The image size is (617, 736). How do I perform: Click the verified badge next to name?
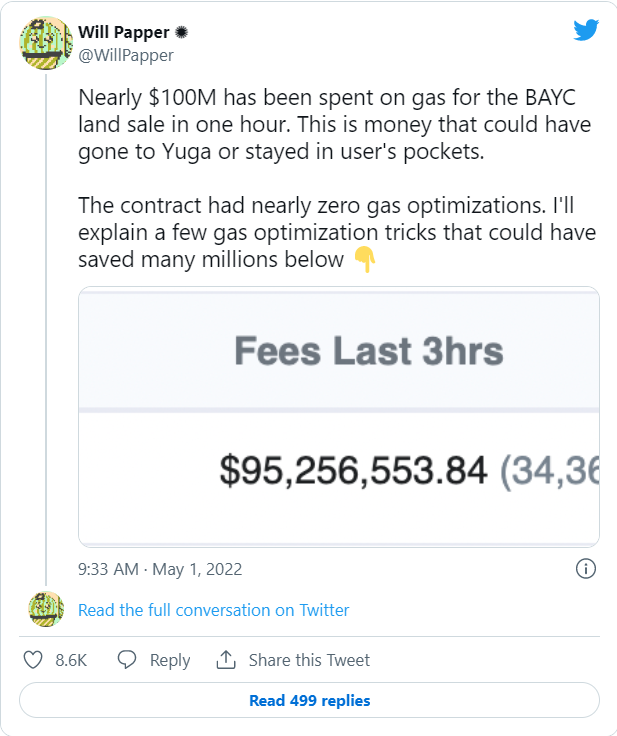point(181,33)
